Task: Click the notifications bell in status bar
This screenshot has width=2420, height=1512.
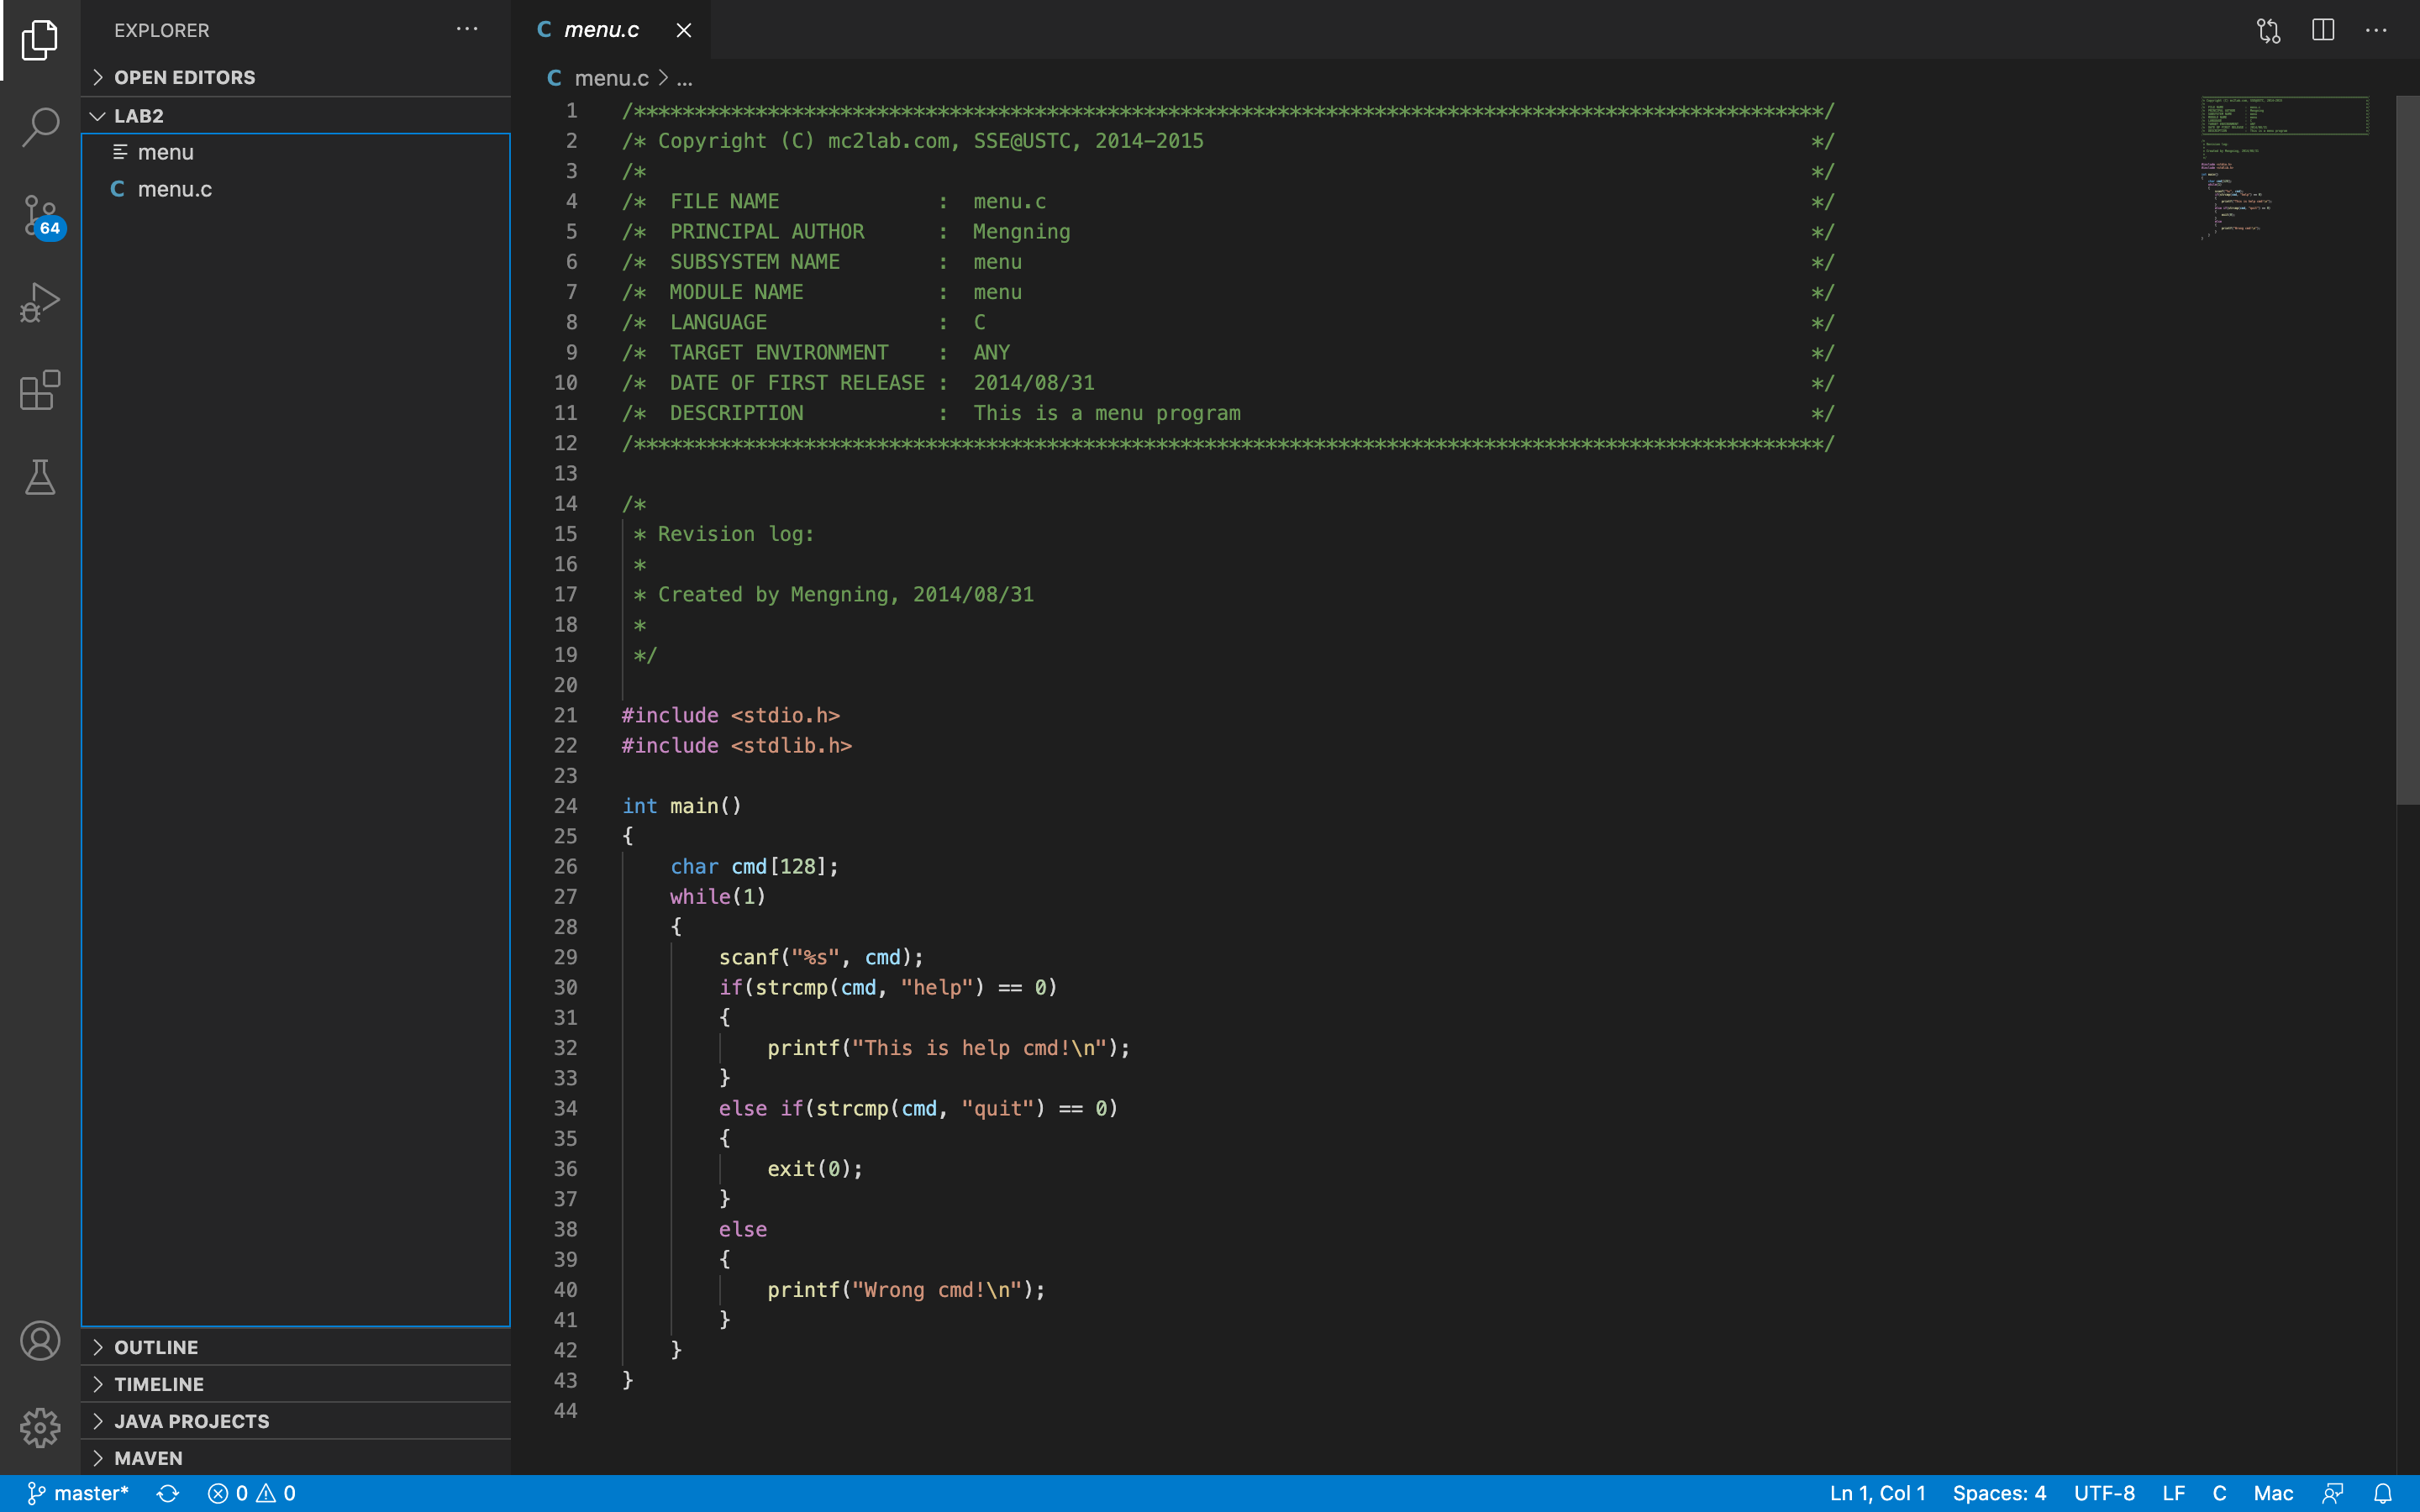Action: click(x=2383, y=1493)
